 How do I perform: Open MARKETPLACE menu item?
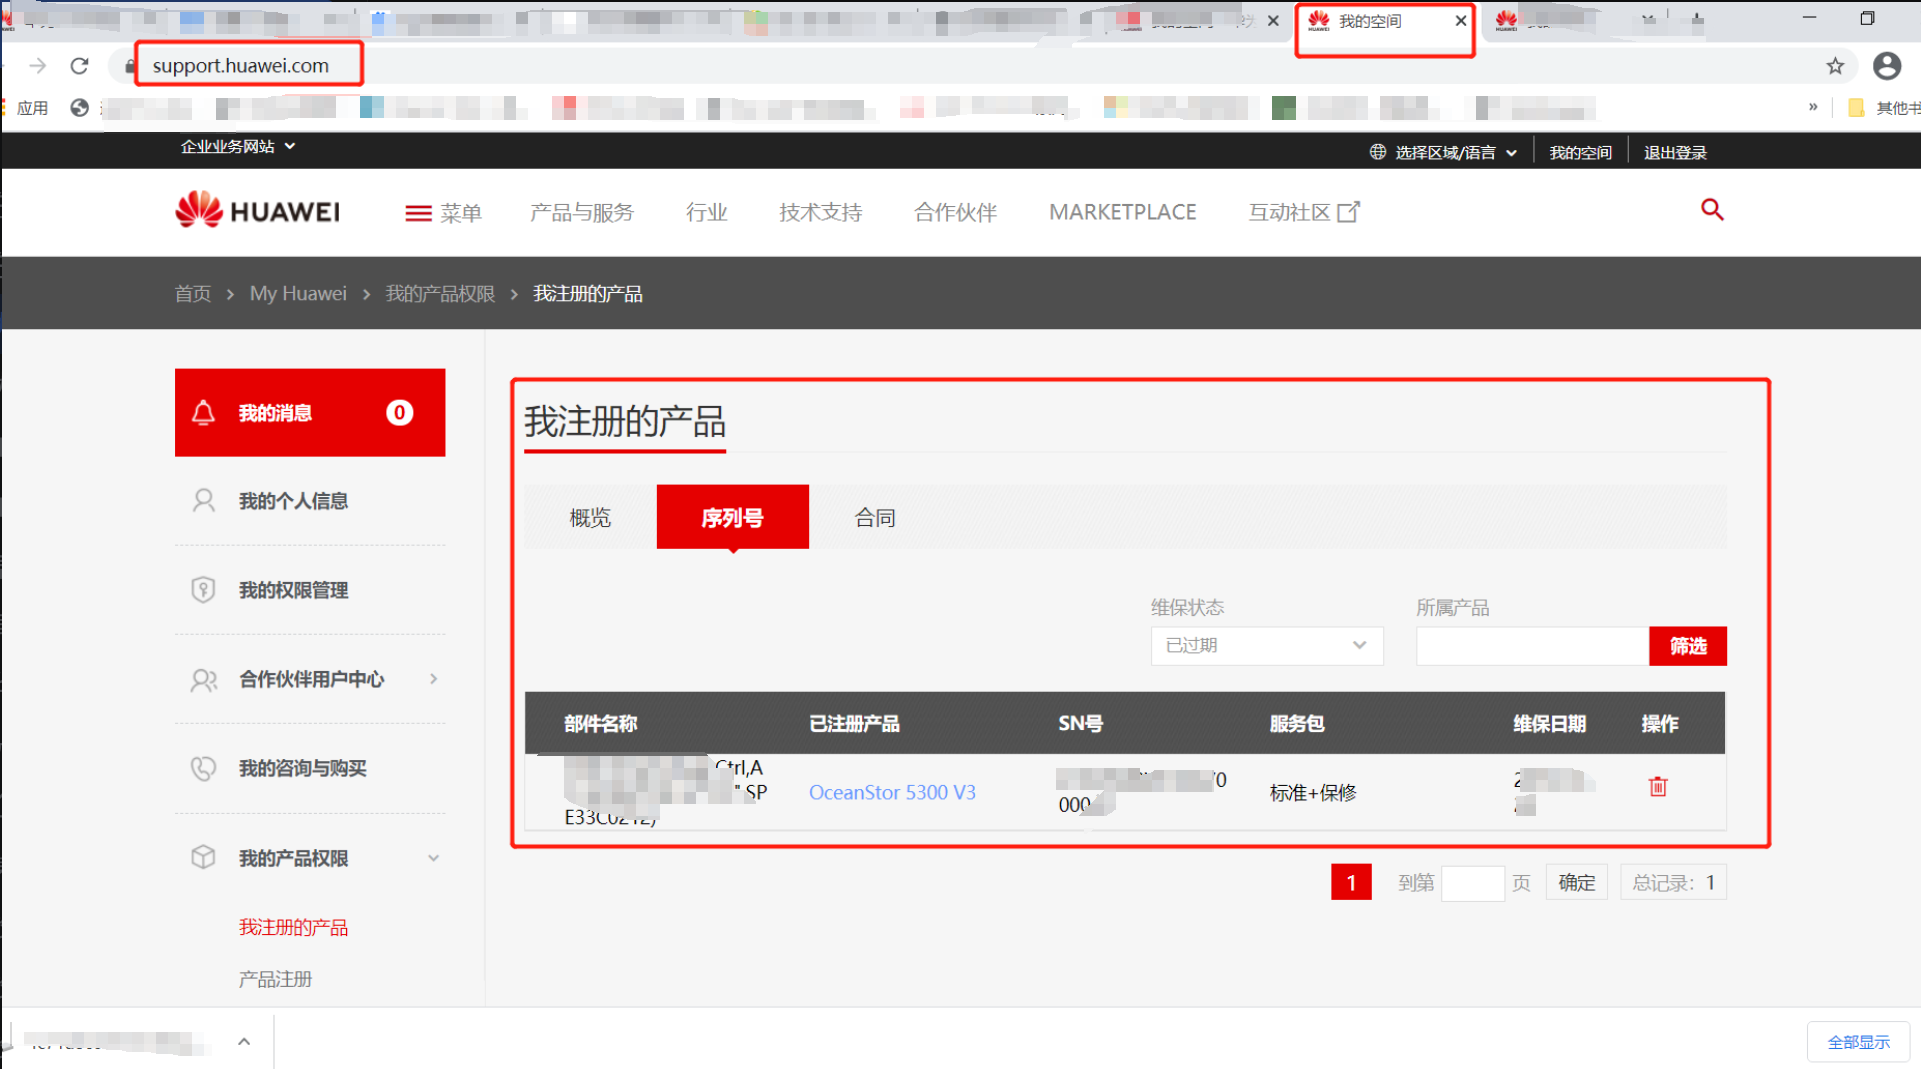point(1122,212)
